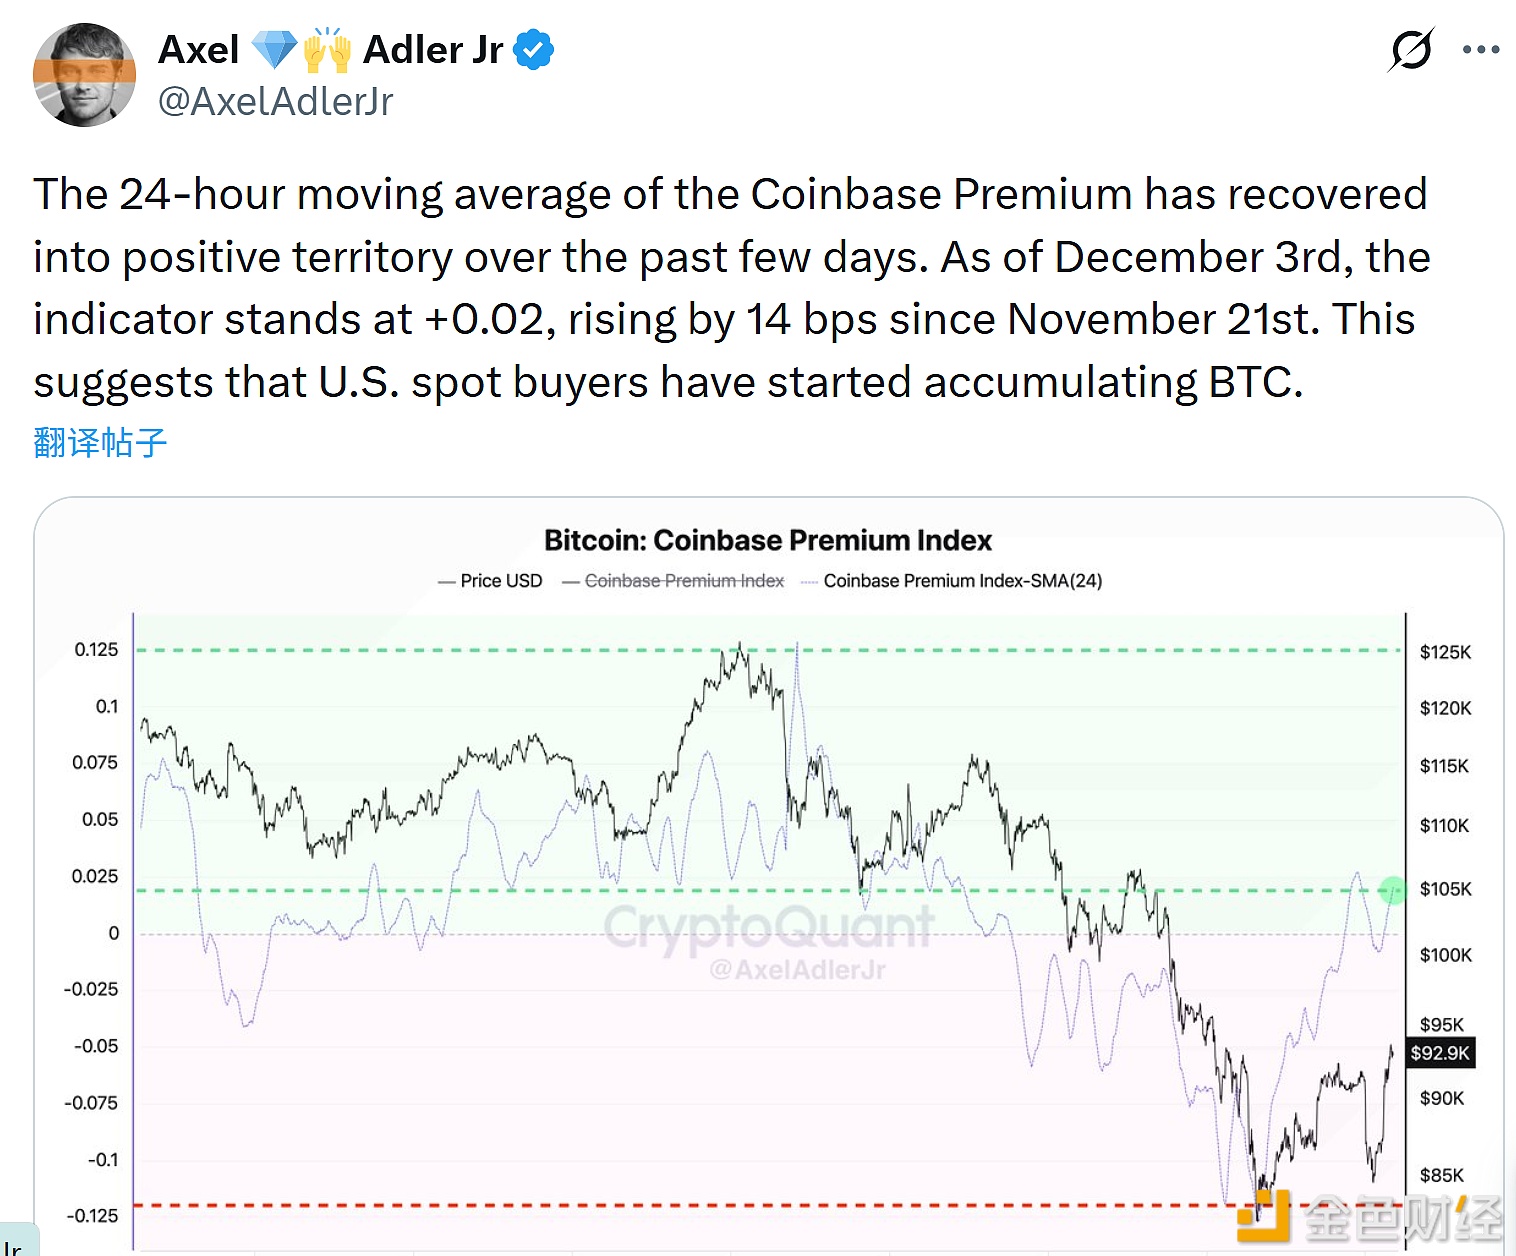Toggle the Price USD legend series
The image size is (1516, 1256).
click(x=491, y=581)
